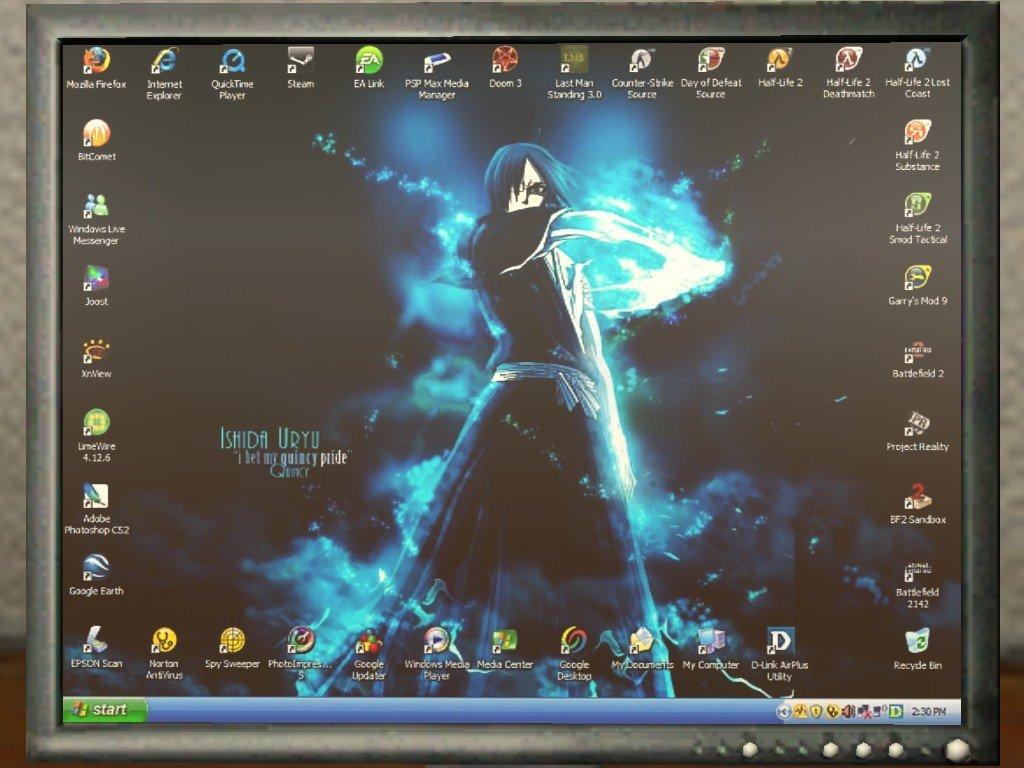Select the Battlefield 2142 icon

click(x=917, y=571)
